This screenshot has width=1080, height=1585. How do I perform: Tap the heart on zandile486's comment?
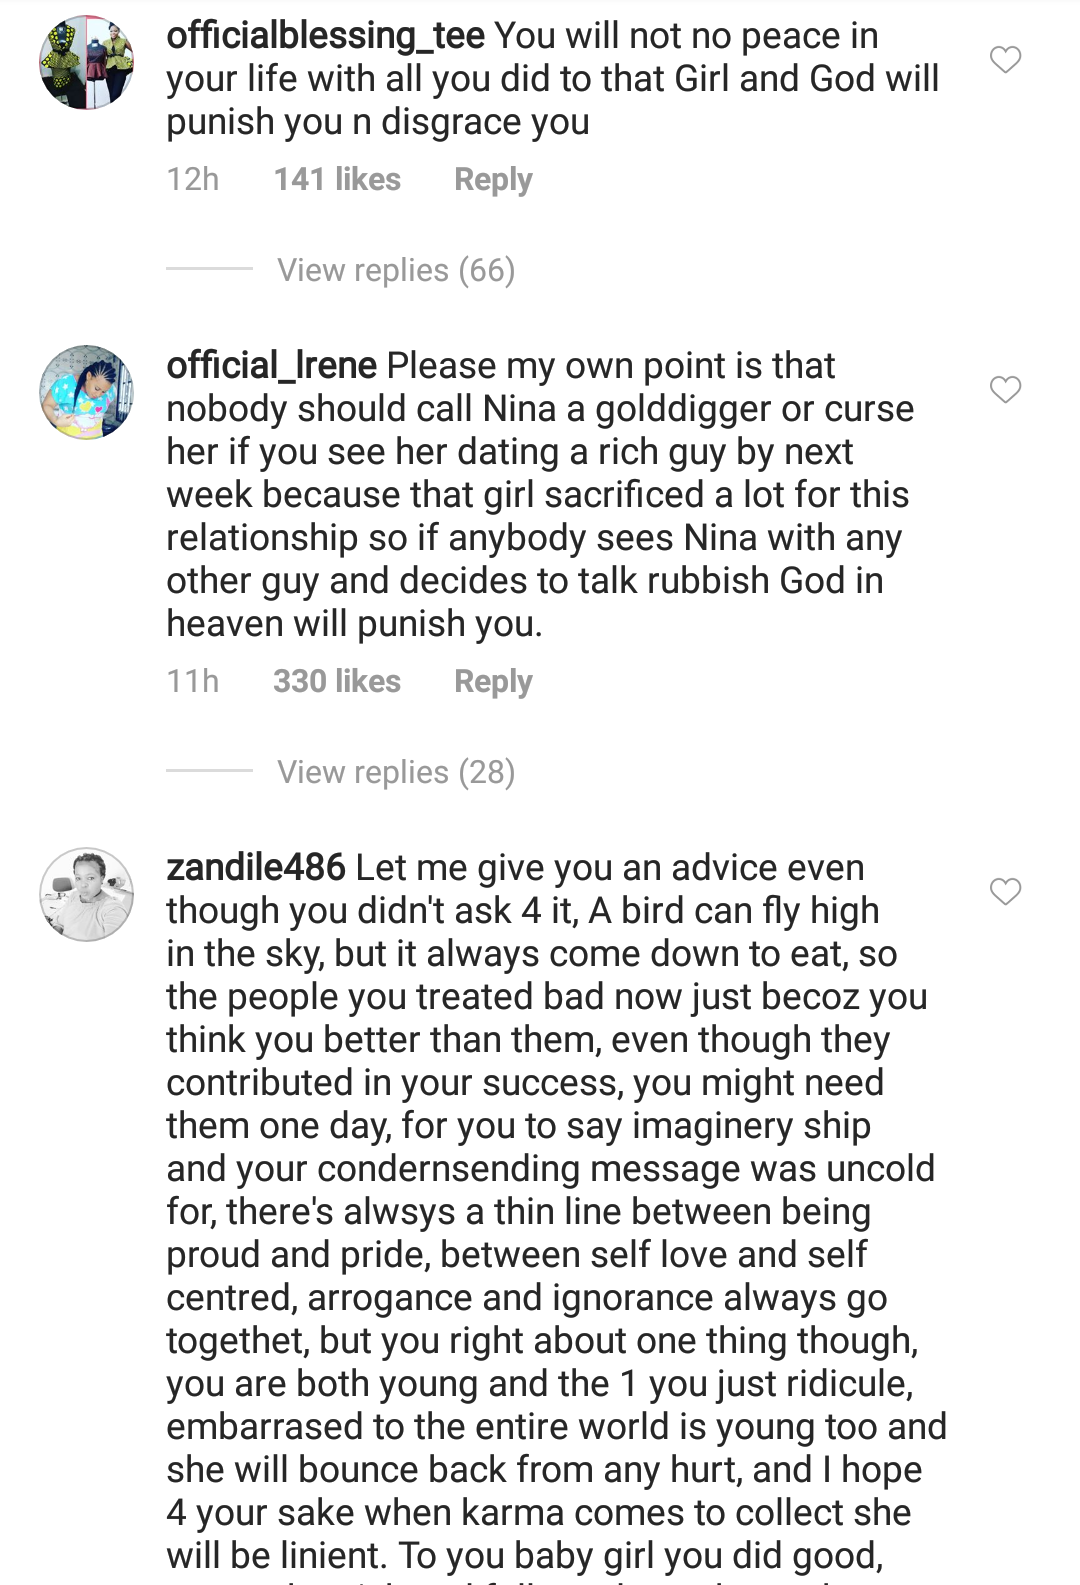click(1005, 891)
